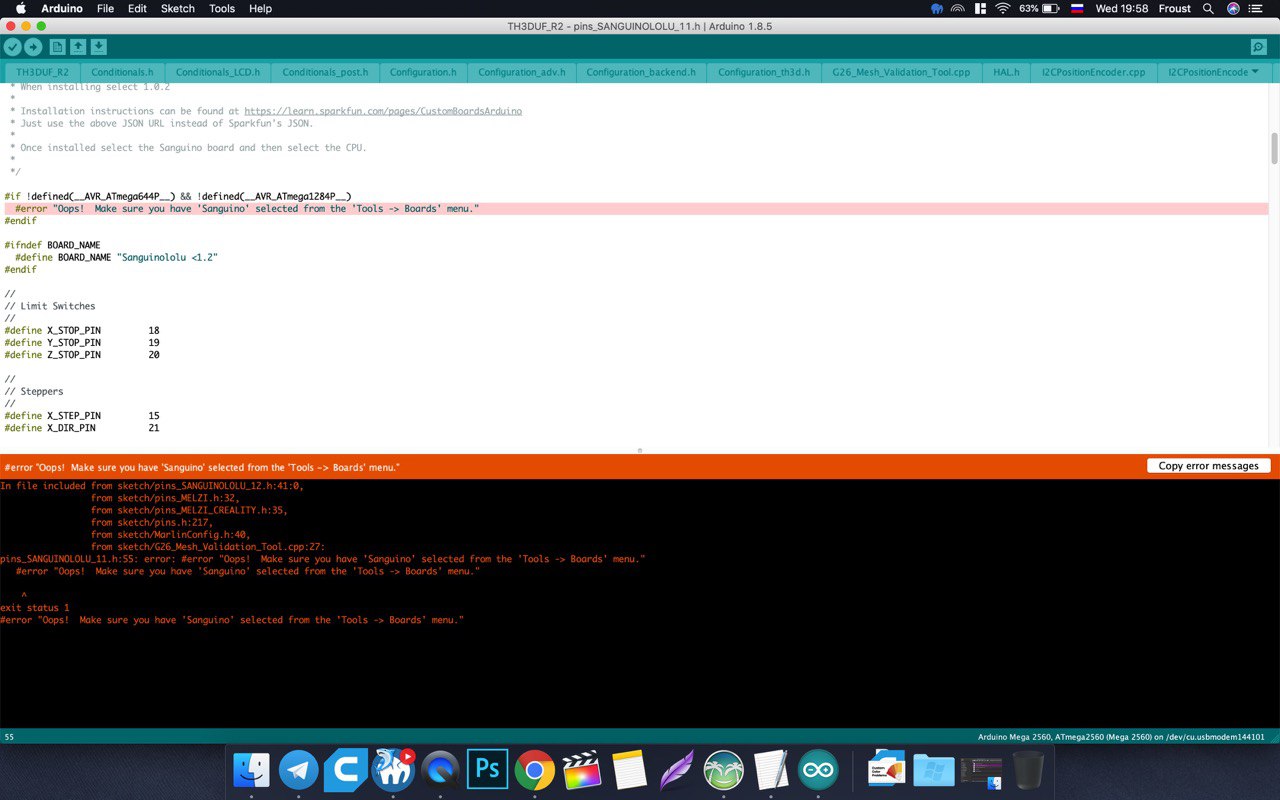Screen dimensions: 1280x800
Task: Open the Serial Monitor magnifier icon
Action: [x=1258, y=47]
